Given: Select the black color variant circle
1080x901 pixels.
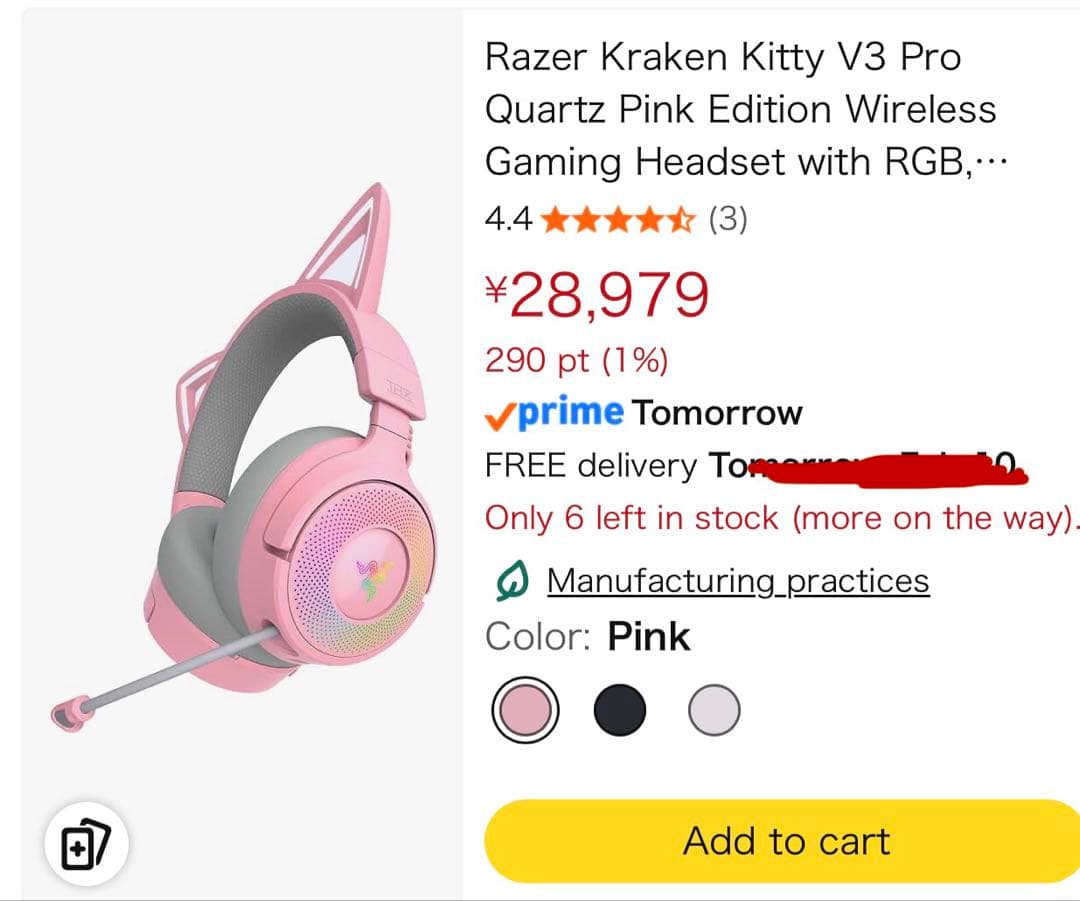Looking at the screenshot, I should click(619, 709).
